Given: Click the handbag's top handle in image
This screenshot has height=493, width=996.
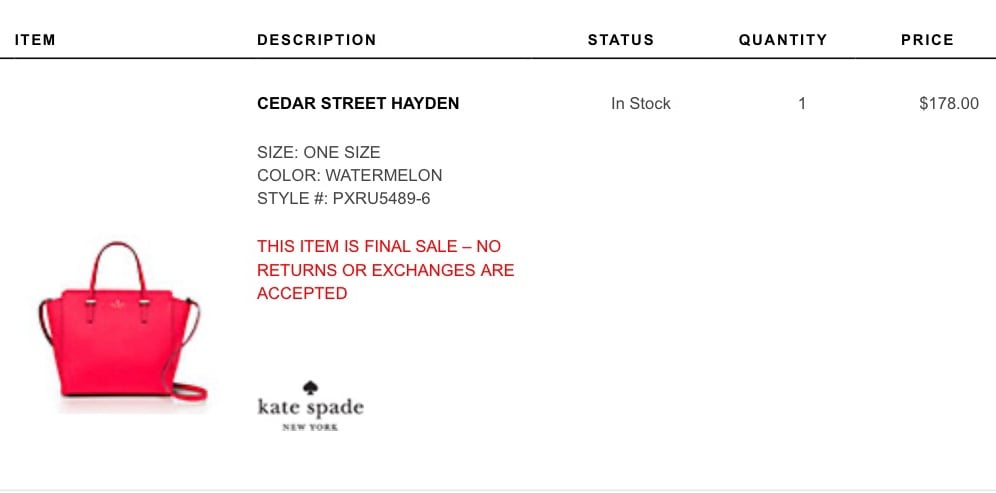Looking at the screenshot, I should [118, 267].
